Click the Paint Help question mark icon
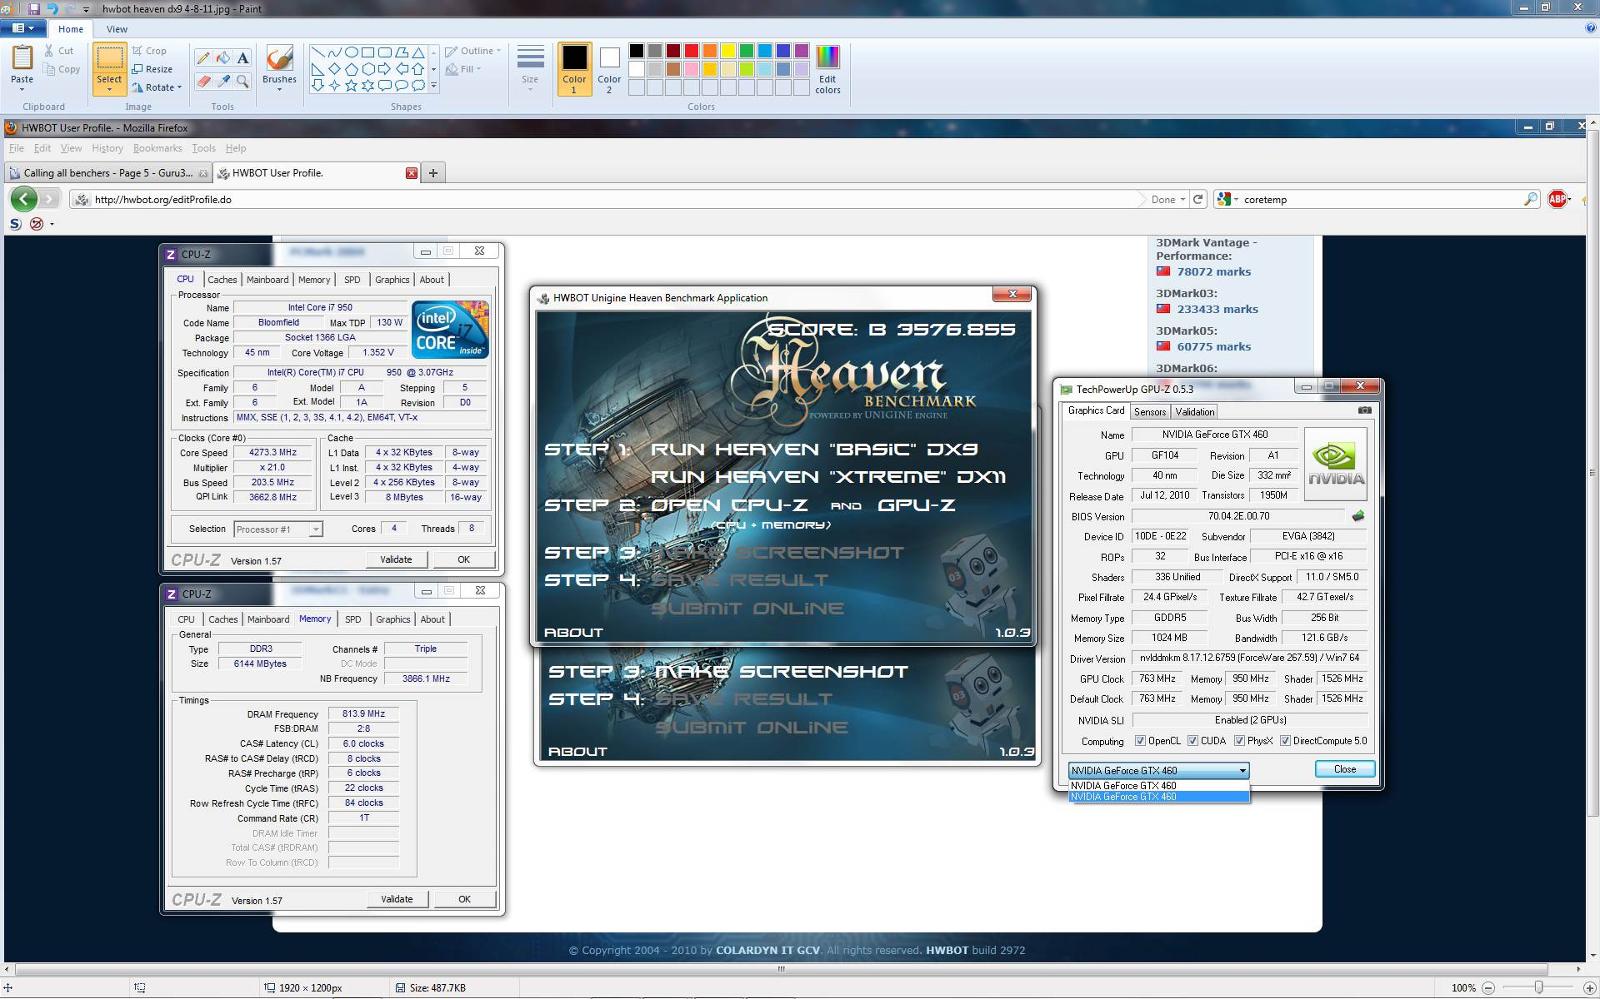The height and width of the screenshot is (999, 1600). (x=1590, y=29)
